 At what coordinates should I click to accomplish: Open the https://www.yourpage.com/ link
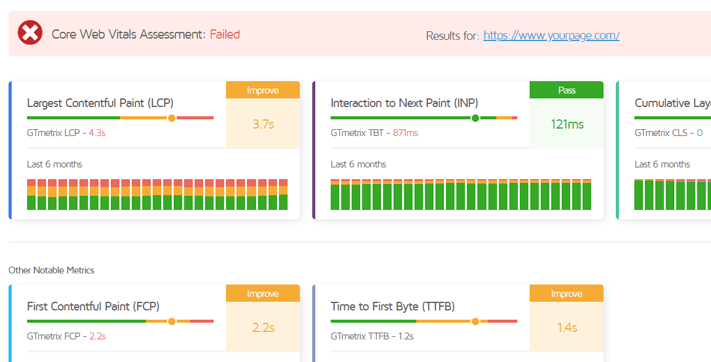click(x=551, y=35)
